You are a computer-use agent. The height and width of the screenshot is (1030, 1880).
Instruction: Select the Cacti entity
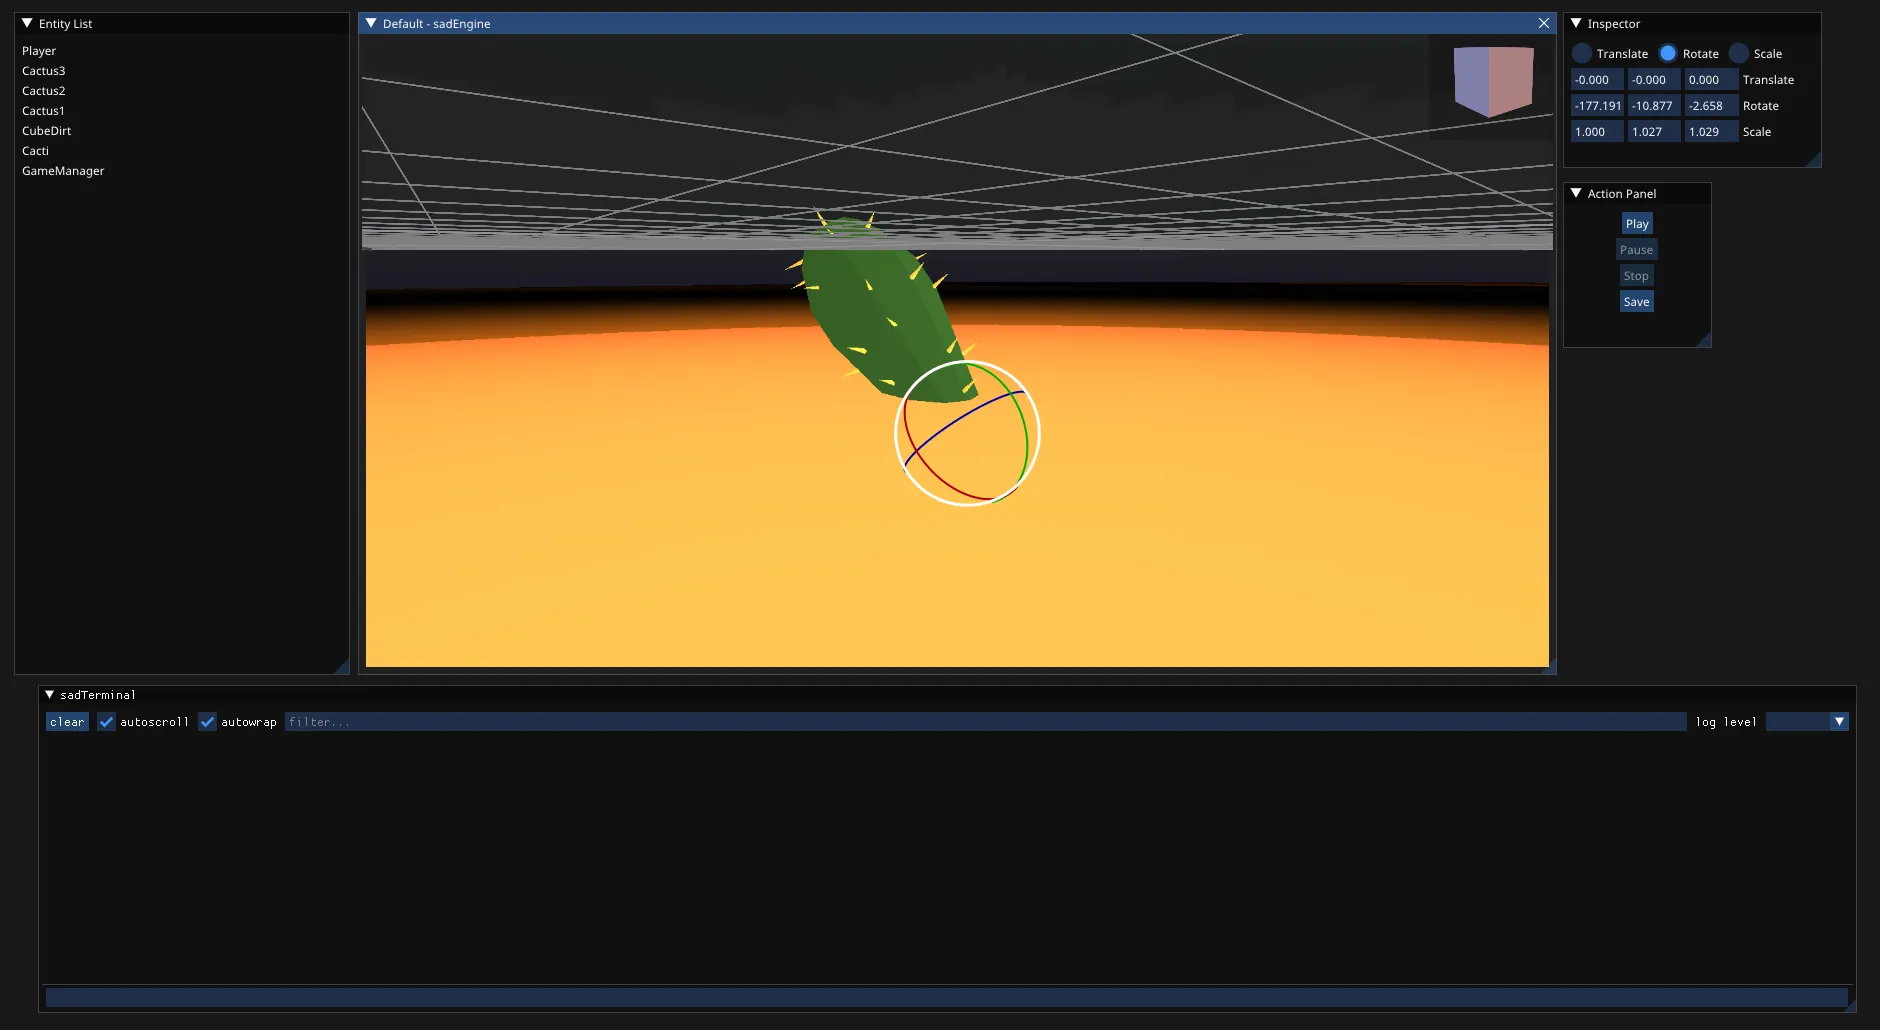[x=35, y=151]
